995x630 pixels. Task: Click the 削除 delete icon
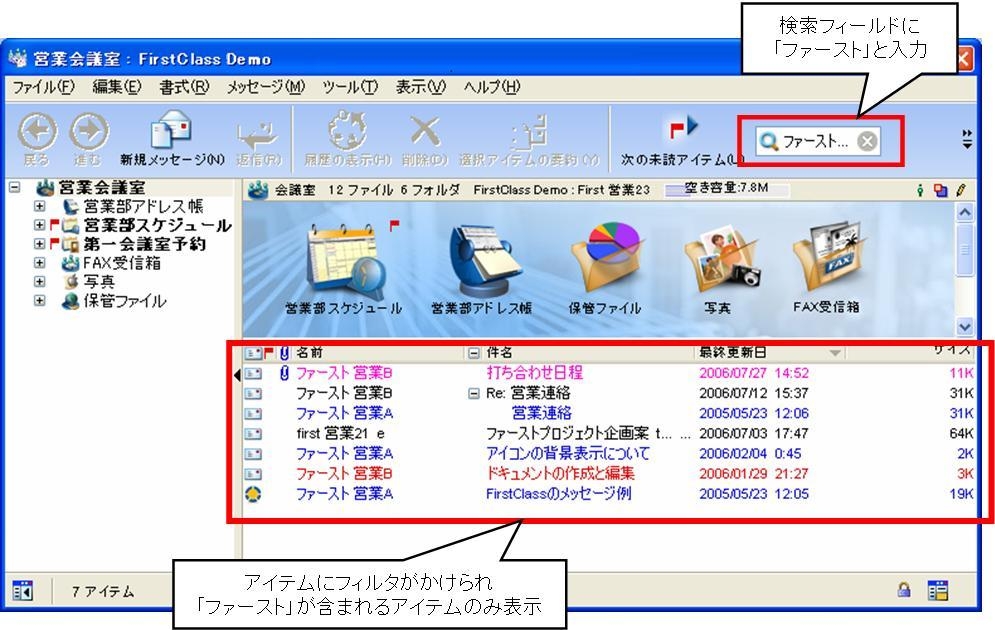(425, 130)
